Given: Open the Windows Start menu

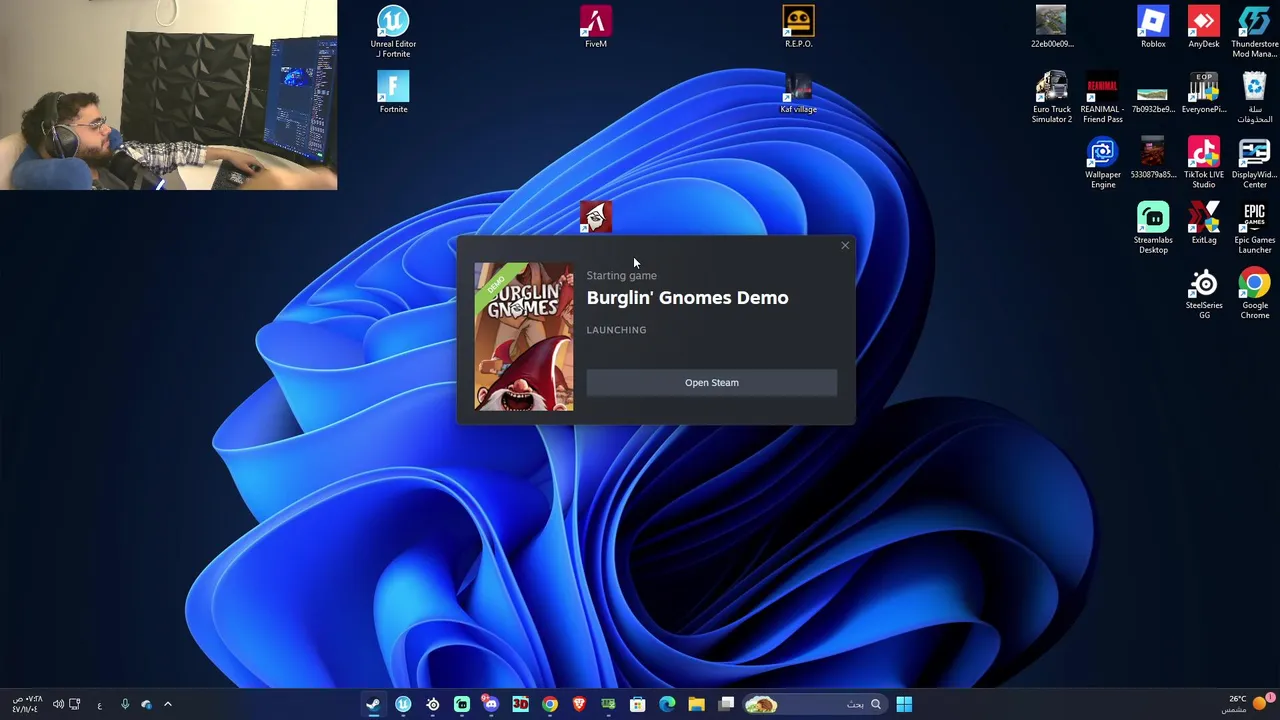Looking at the screenshot, I should [x=904, y=704].
